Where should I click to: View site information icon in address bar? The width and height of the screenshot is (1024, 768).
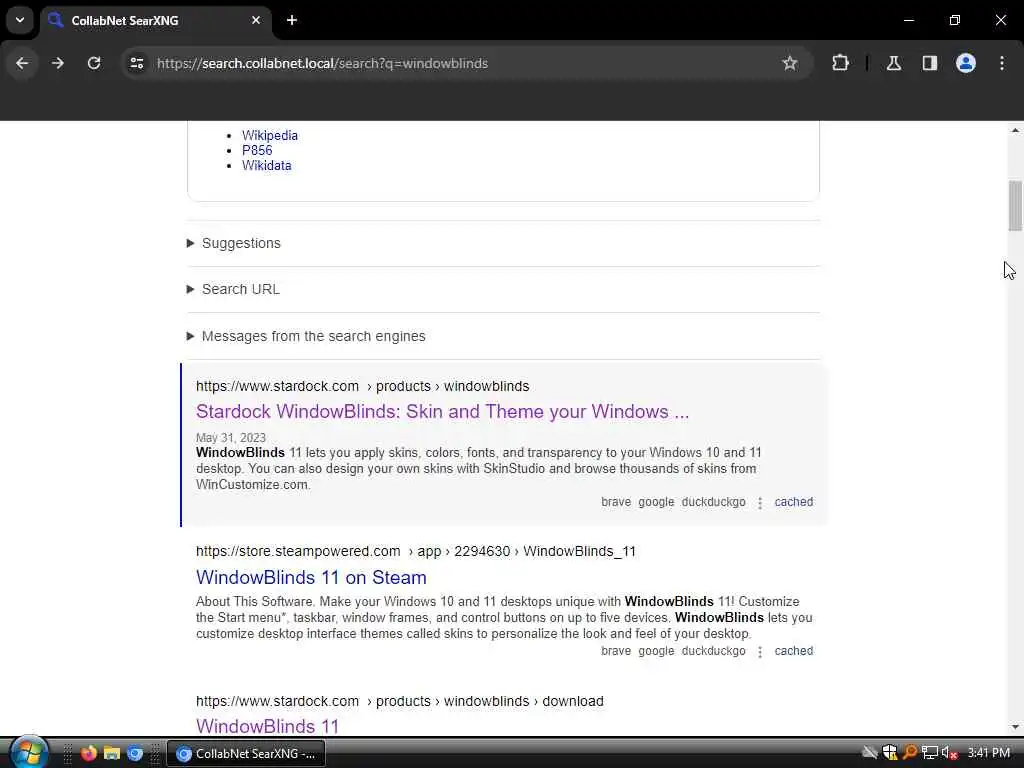(136, 63)
